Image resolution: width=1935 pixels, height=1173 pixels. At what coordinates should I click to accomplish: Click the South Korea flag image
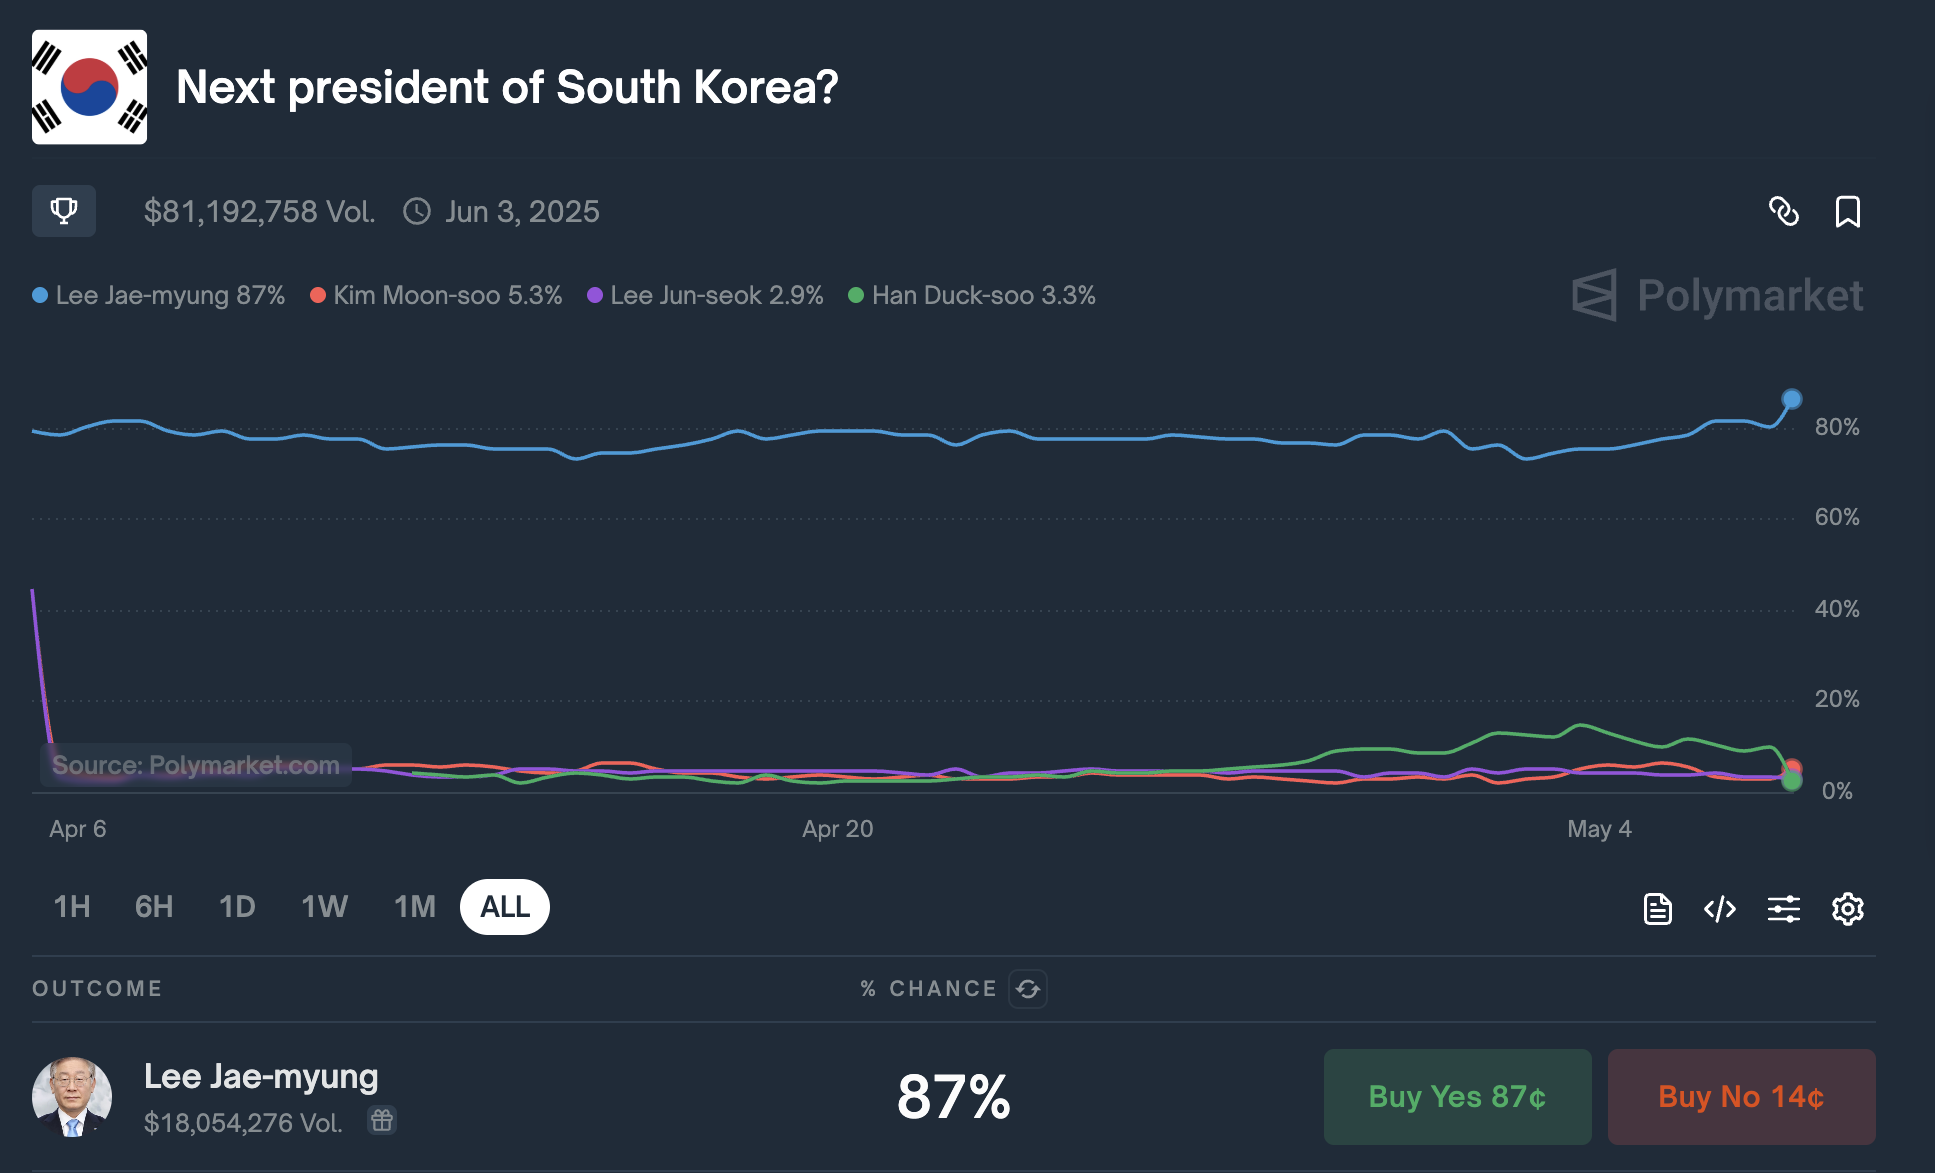[90, 87]
